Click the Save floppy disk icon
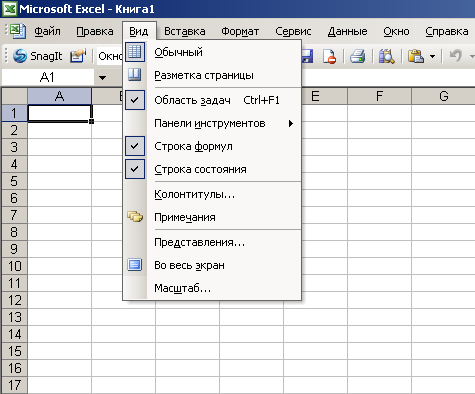 pos(307,56)
